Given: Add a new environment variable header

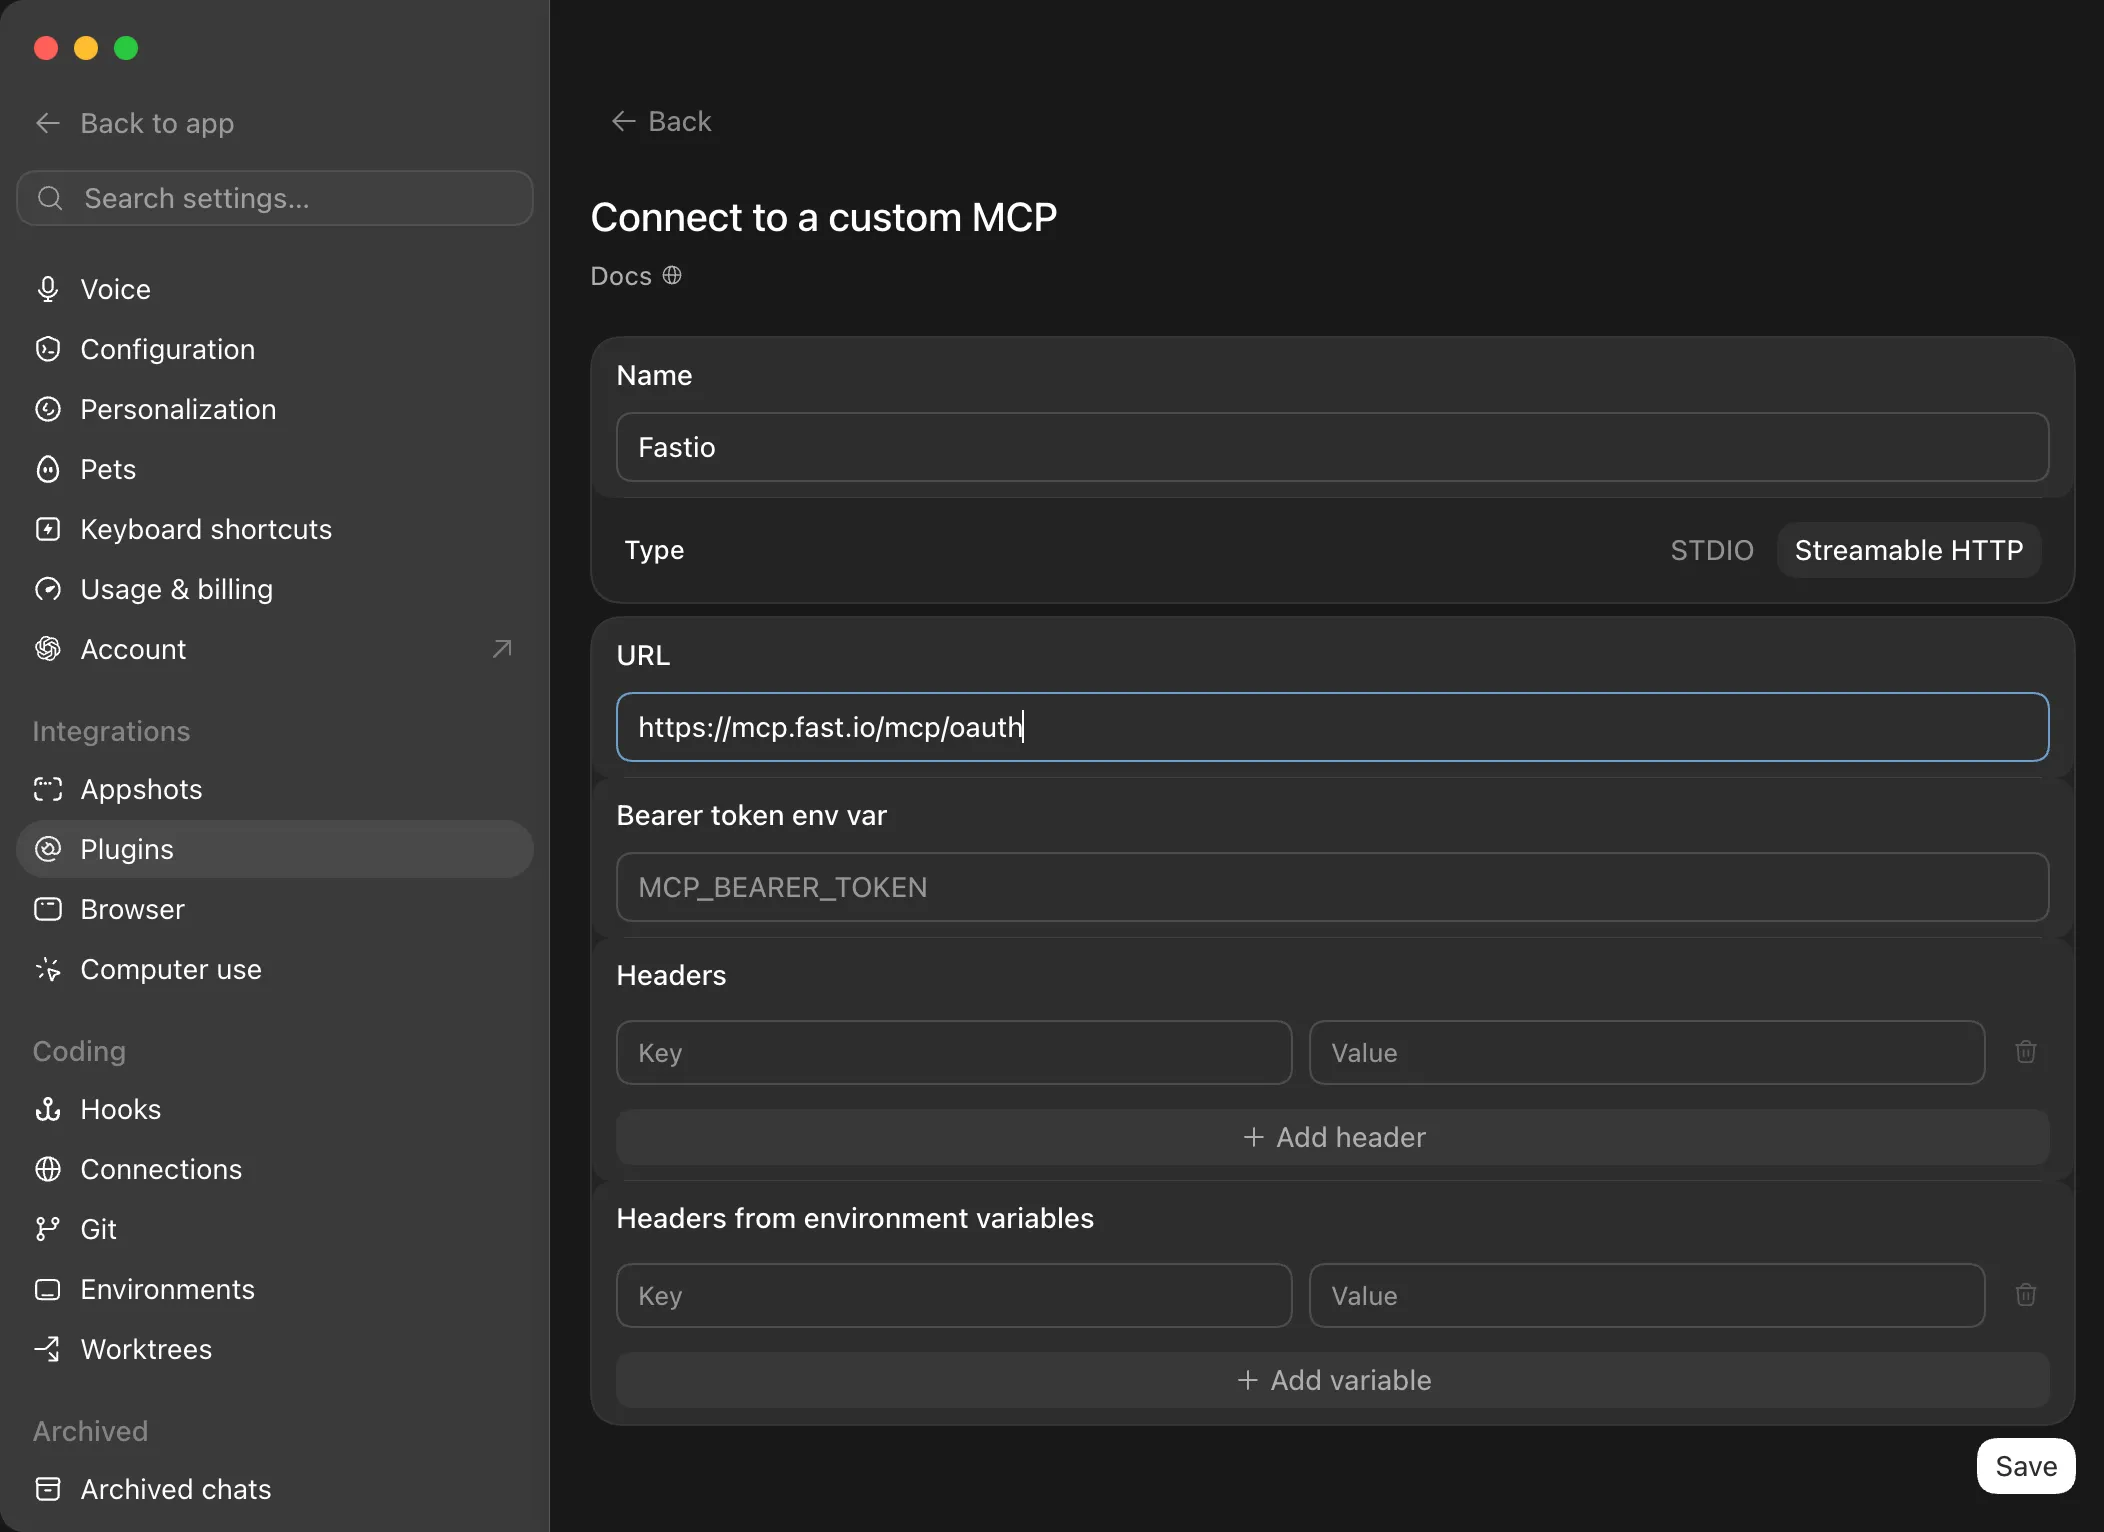Looking at the screenshot, I should [x=1333, y=1380].
